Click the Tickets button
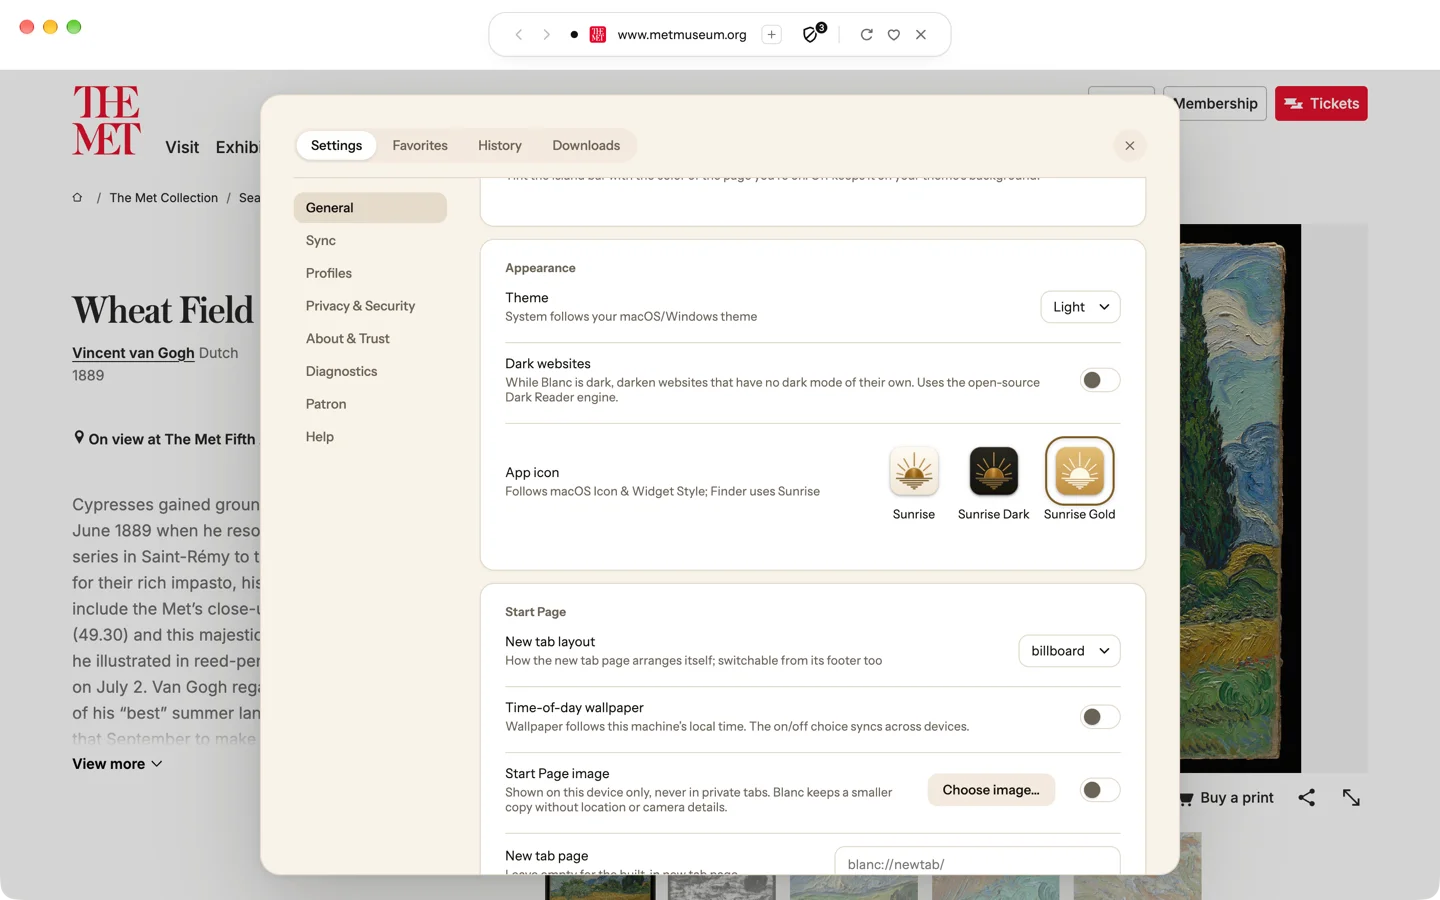The height and width of the screenshot is (900, 1440). (1321, 104)
